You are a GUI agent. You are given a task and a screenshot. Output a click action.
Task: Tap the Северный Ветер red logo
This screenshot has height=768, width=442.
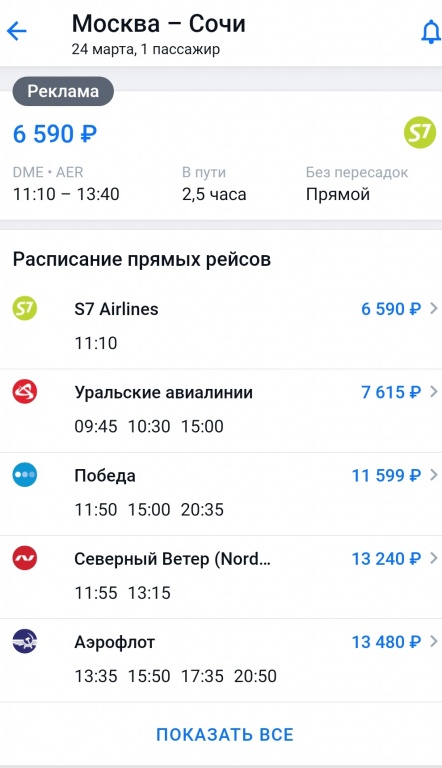click(x=25, y=558)
